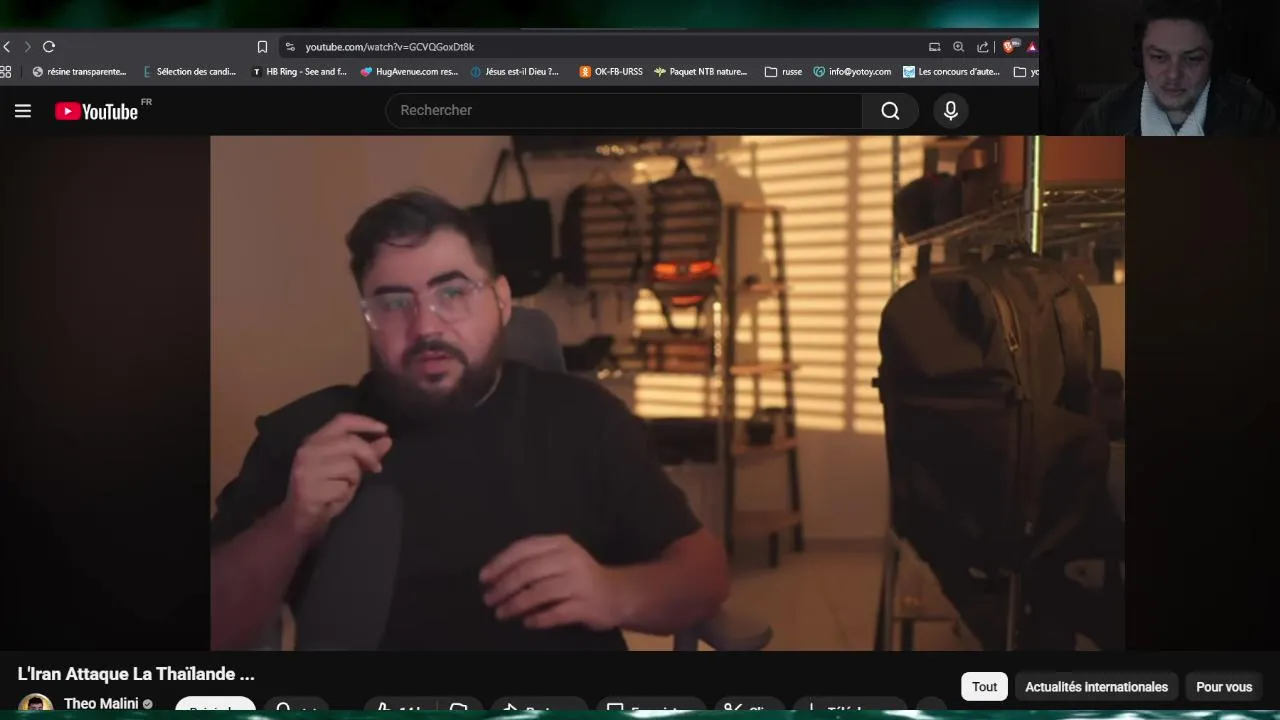Open the 'HB Ring - See and f...' bookmark
Viewport: 1280px width, 720px height.
299,72
